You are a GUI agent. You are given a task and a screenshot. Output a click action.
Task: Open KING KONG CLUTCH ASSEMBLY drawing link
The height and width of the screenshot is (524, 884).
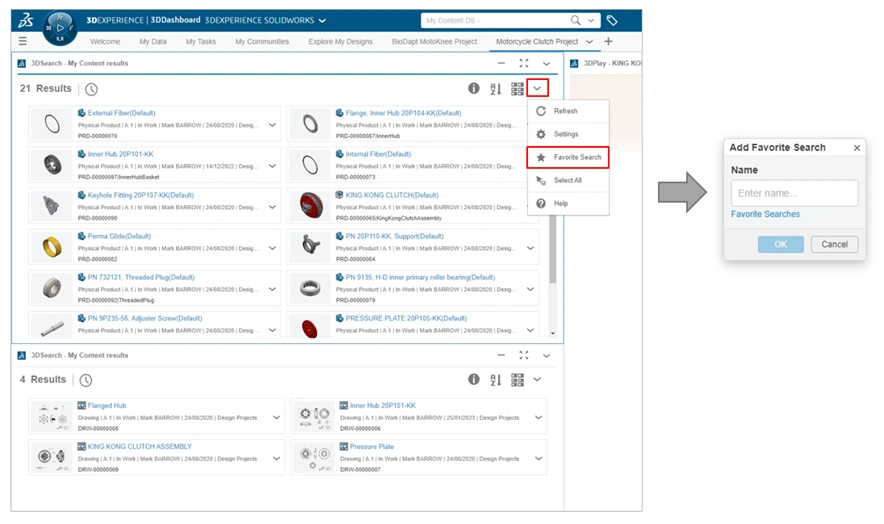click(139, 447)
